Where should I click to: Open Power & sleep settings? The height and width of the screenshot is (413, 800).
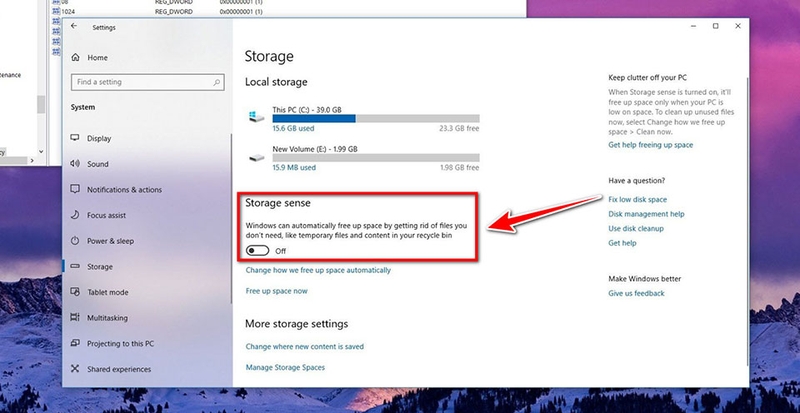[x=110, y=241]
